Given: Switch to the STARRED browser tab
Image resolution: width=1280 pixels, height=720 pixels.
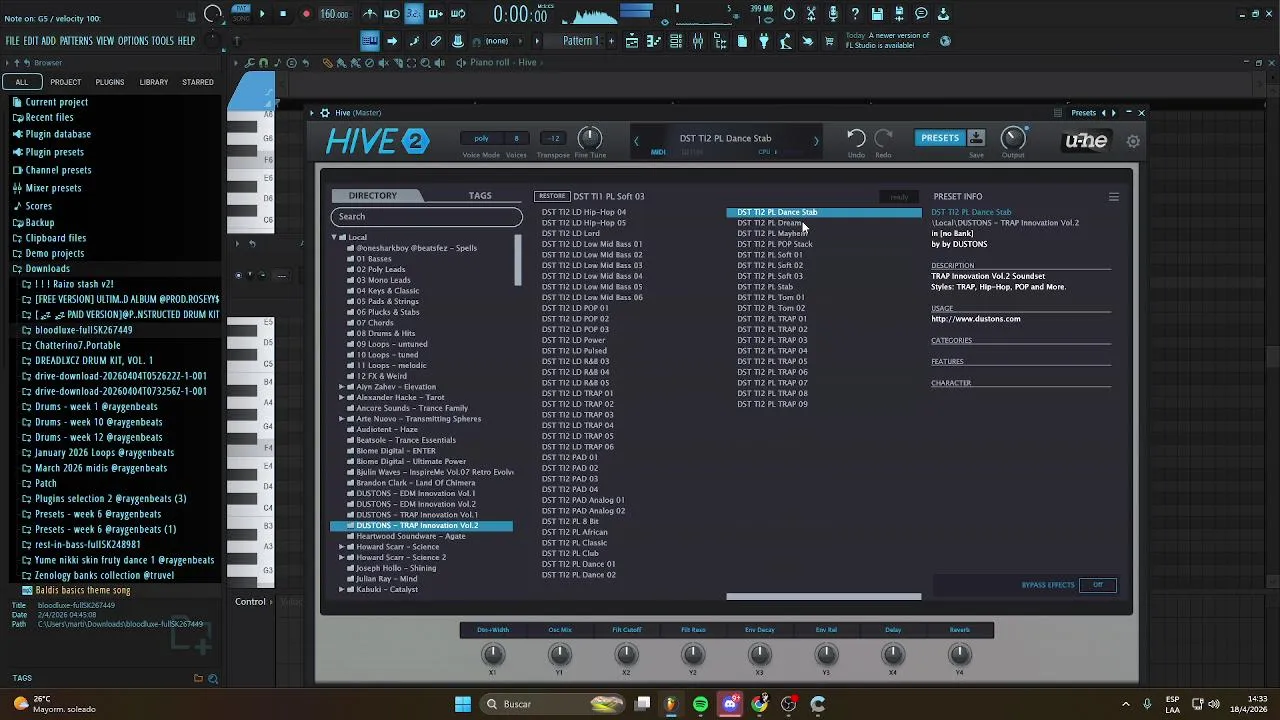Looking at the screenshot, I should click(x=198, y=82).
